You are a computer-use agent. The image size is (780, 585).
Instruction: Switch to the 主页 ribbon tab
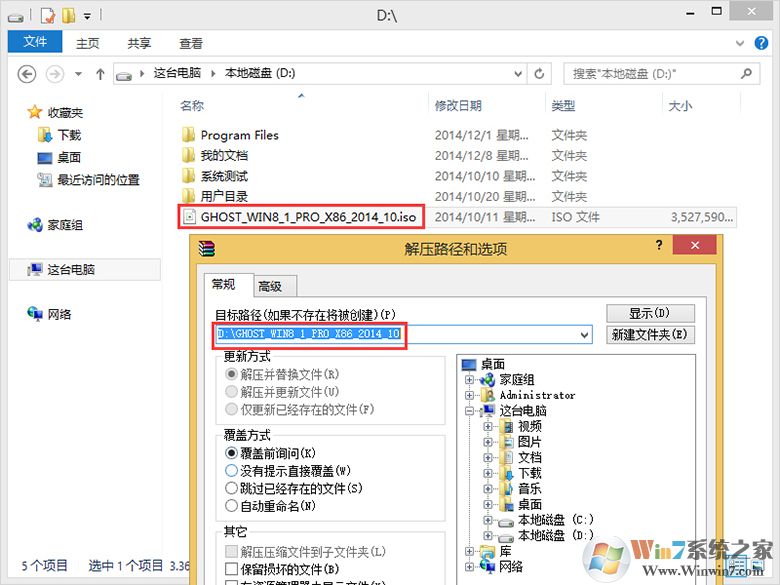(x=88, y=44)
